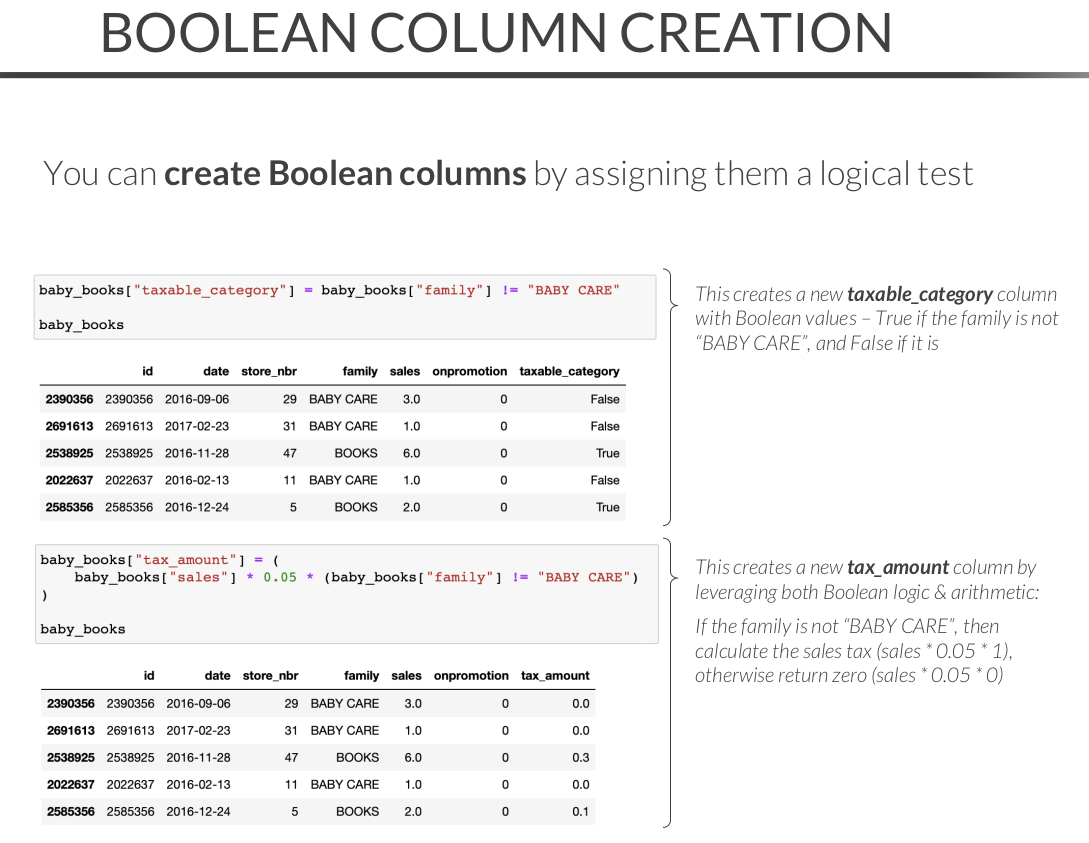Click the onpromotion header in the lower table
1089x843 pixels.
tap(471, 676)
